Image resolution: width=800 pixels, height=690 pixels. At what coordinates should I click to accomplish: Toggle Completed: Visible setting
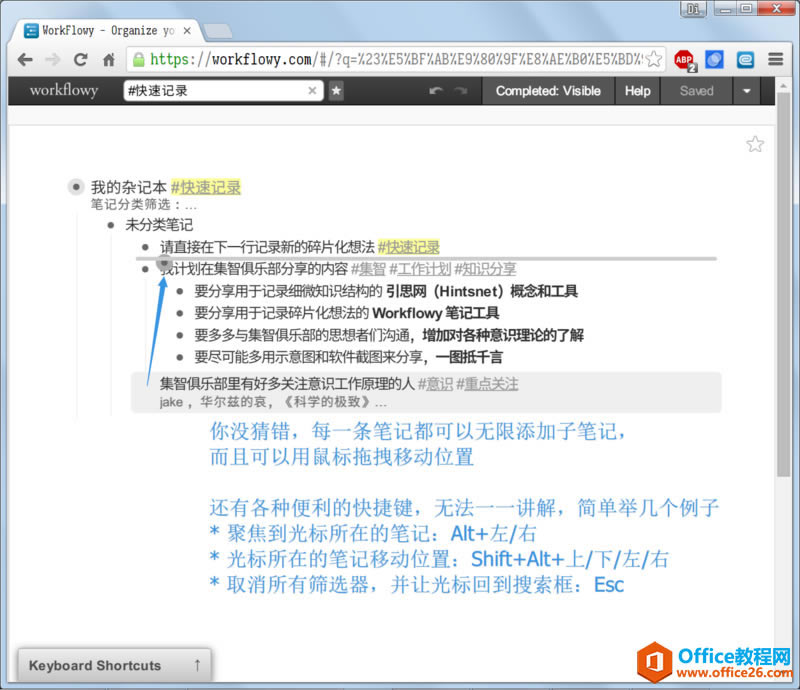pos(548,91)
